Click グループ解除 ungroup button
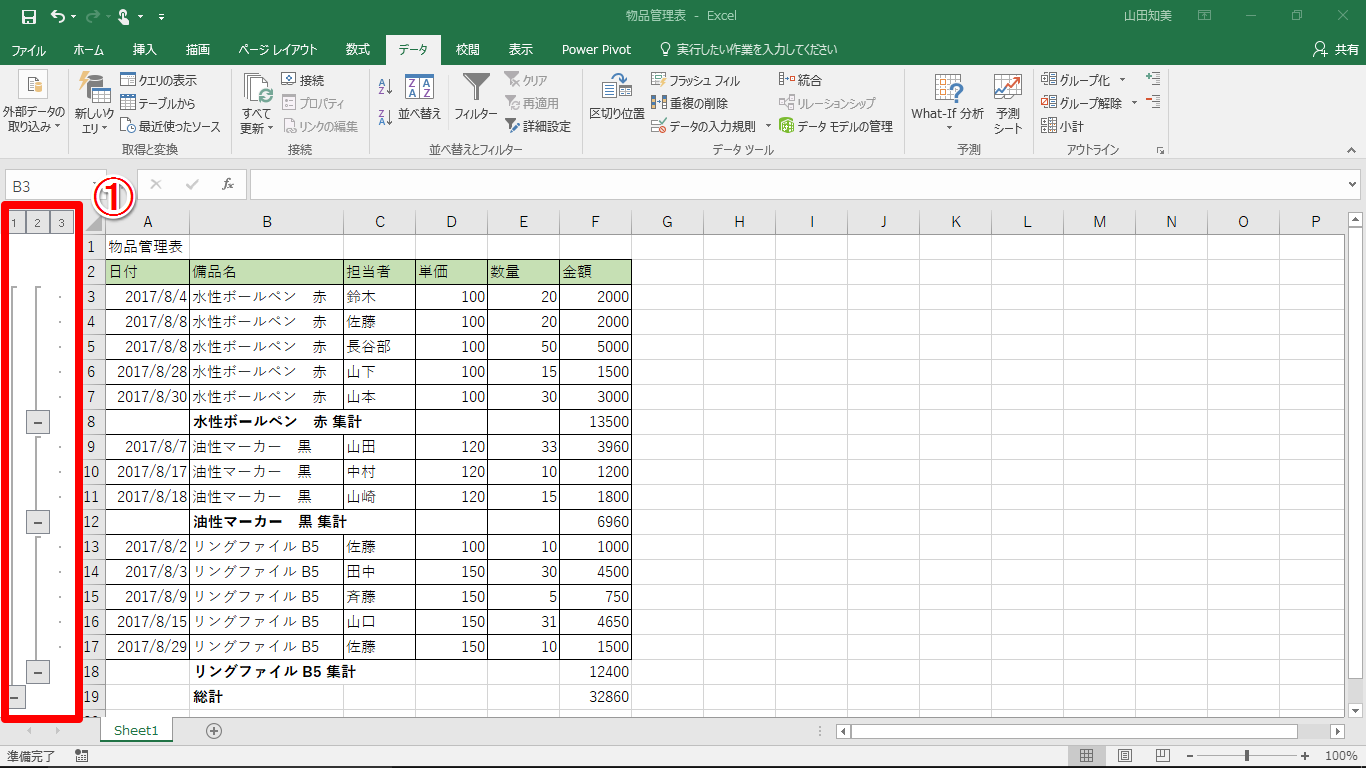 pos(1082,103)
